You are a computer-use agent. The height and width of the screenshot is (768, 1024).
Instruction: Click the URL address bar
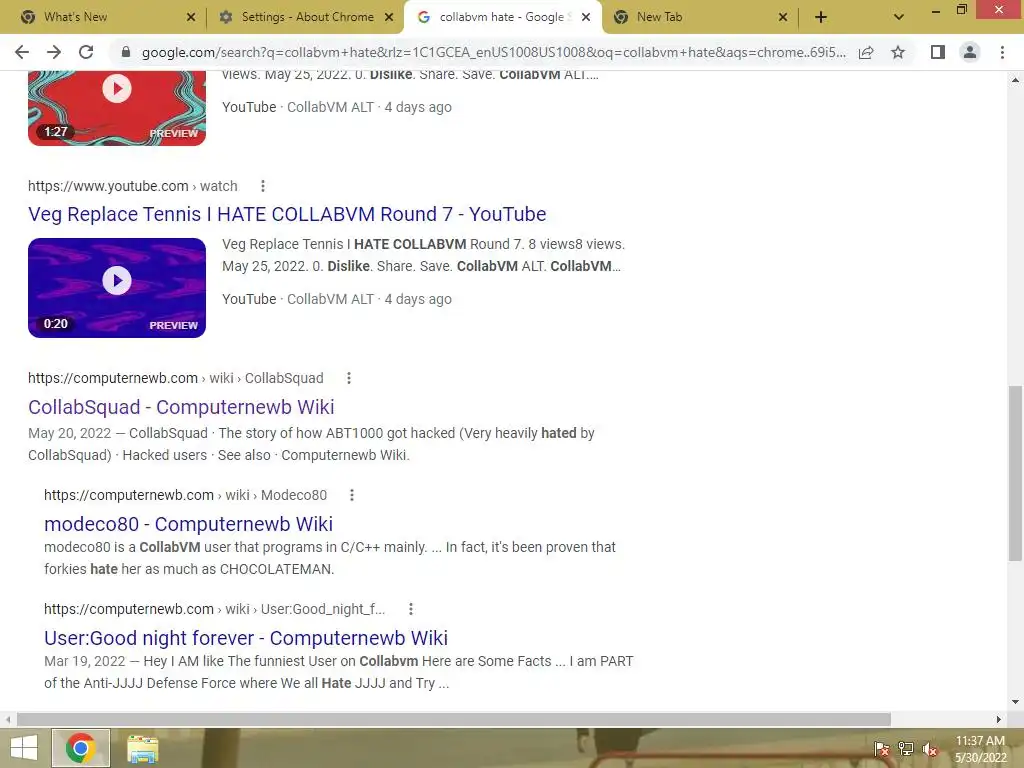(493, 52)
